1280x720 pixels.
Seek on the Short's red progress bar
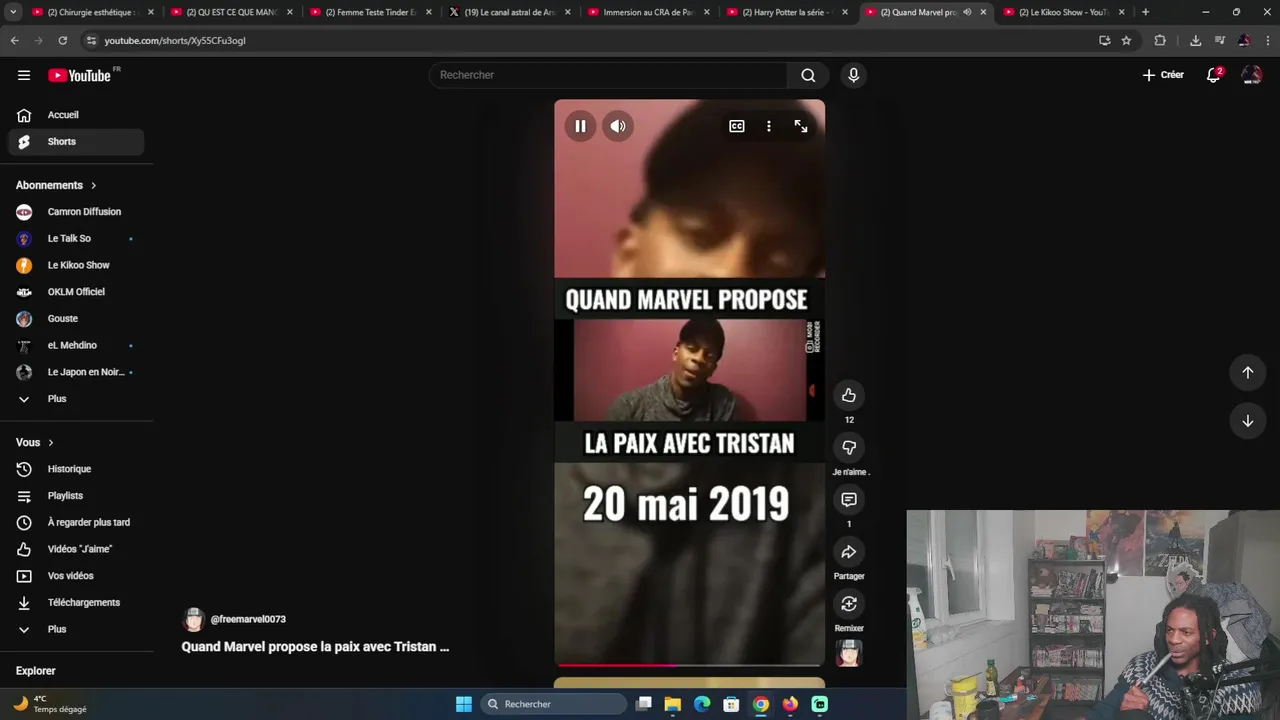[690, 664]
